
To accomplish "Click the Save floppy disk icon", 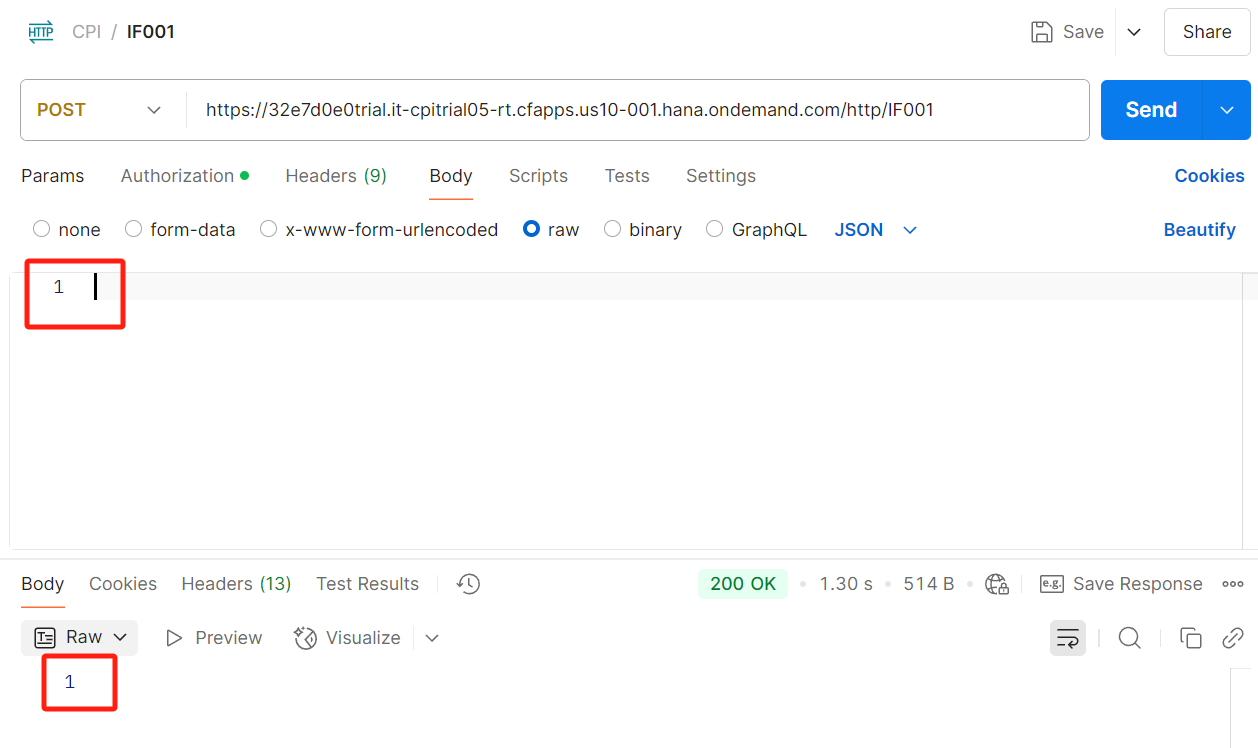I will click(1041, 32).
